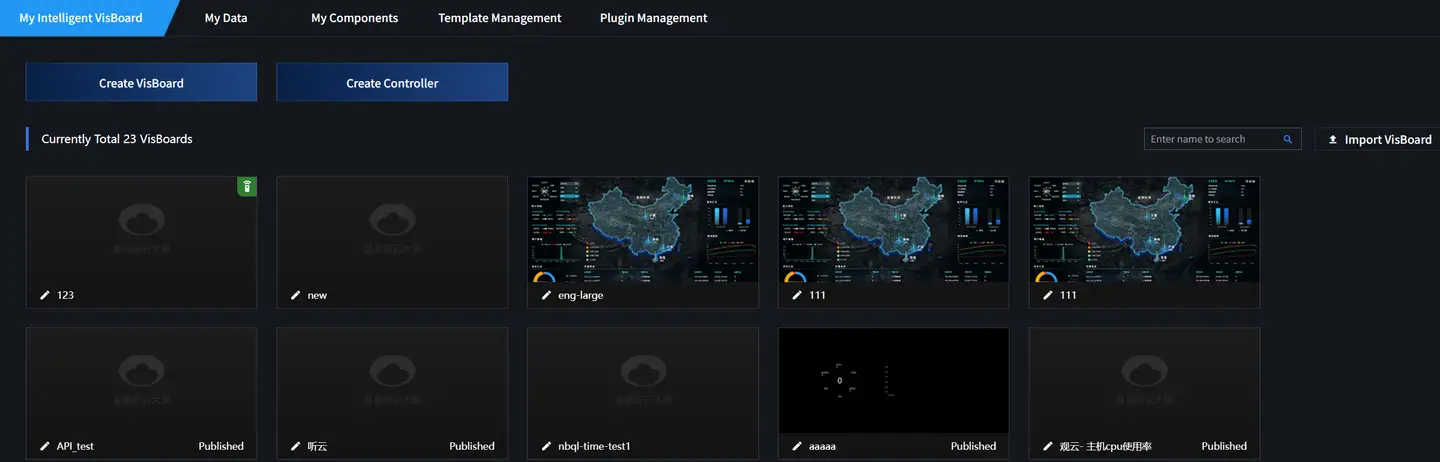The height and width of the screenshot is (462, 1440).
Task: Rename the 'new' VisBoard via its pencil icon
Action: click(x=295, y=295)
